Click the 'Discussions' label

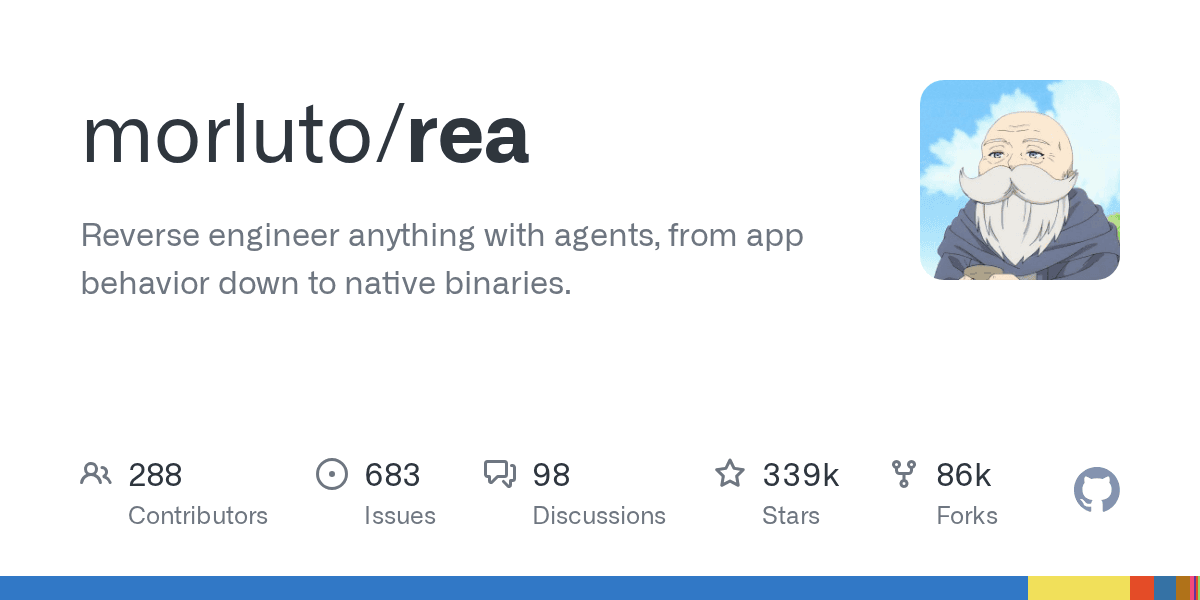pos(599,516)
